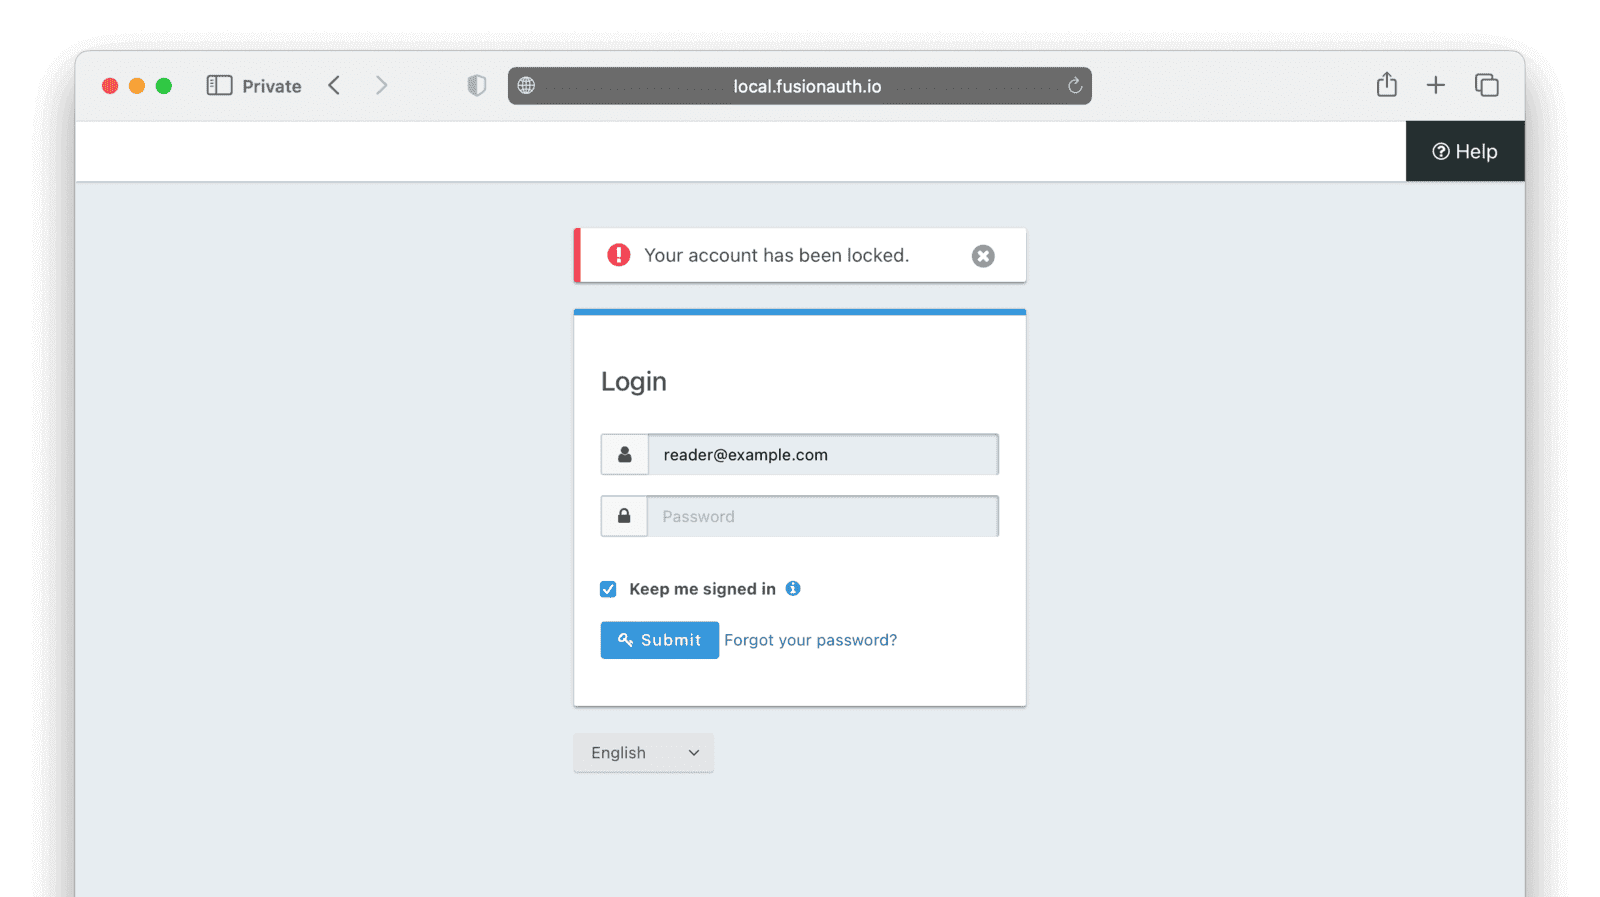Reload the page
Image resolution: width=1600 pixels, height=897 pixels.
pos(1075,86)
